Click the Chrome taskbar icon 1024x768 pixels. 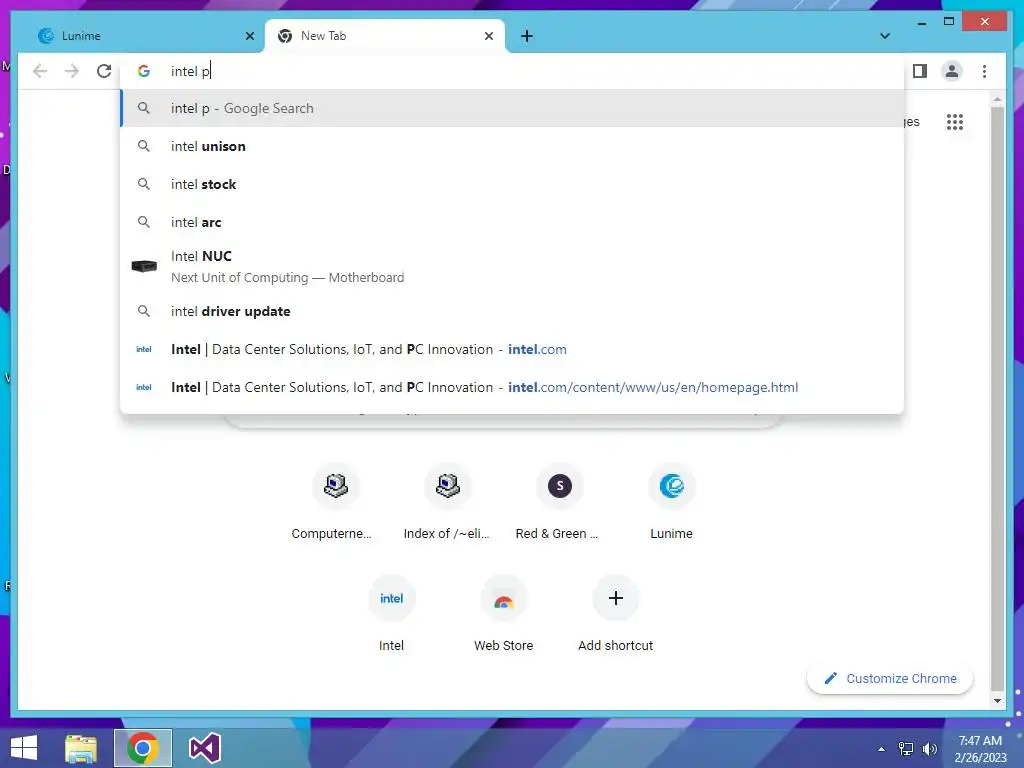142,748
